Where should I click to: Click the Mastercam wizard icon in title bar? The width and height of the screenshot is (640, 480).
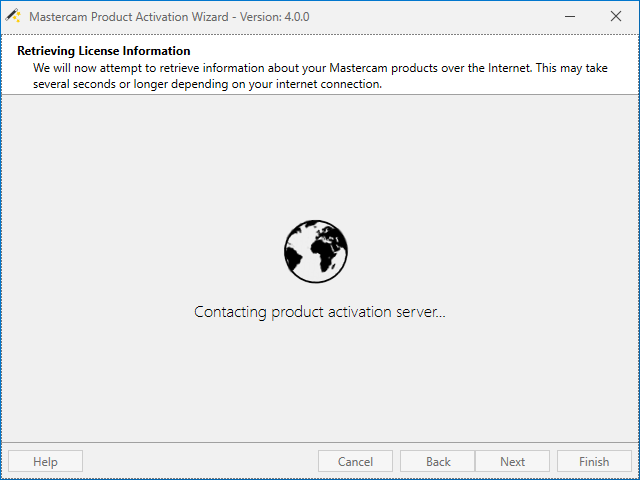14,16
